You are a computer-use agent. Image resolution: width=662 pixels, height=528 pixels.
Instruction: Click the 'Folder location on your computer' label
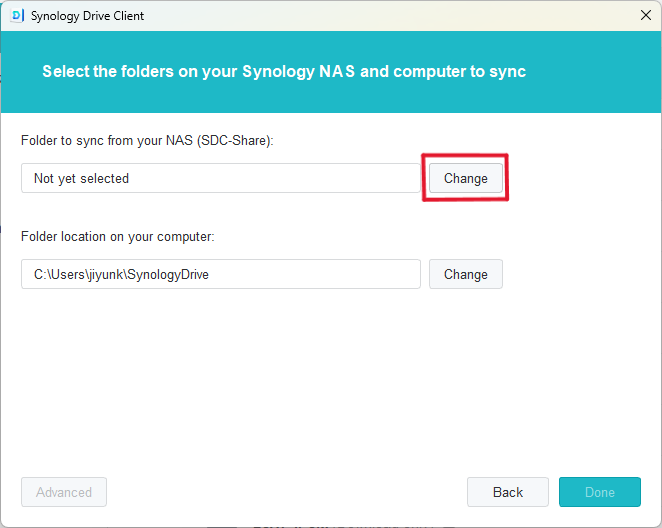[x=118, y=237]
